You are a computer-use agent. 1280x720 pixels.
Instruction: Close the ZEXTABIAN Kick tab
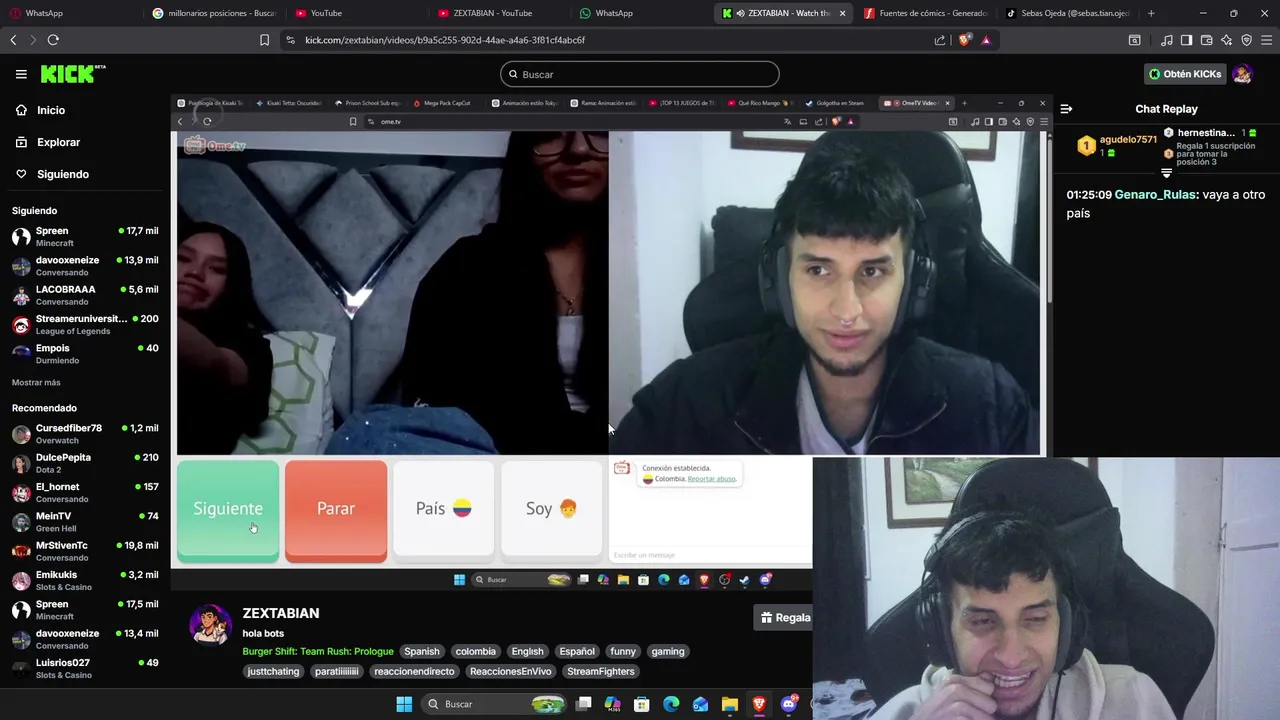click(842, 13)
